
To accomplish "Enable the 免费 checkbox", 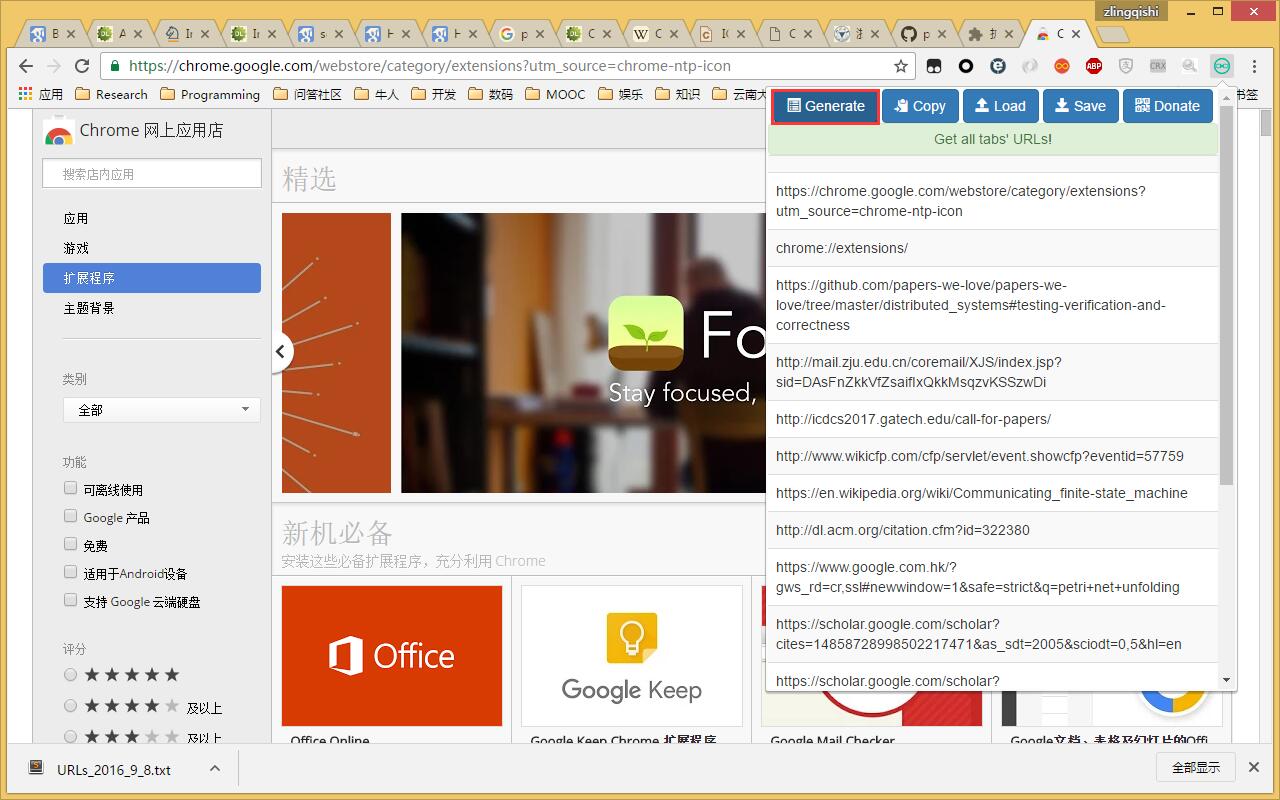I will click(x=70, y=544).
